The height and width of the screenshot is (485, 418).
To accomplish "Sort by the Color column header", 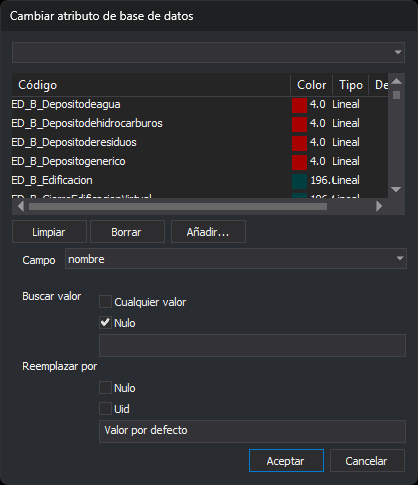I will pyautogui.click(x=311, y=85).
